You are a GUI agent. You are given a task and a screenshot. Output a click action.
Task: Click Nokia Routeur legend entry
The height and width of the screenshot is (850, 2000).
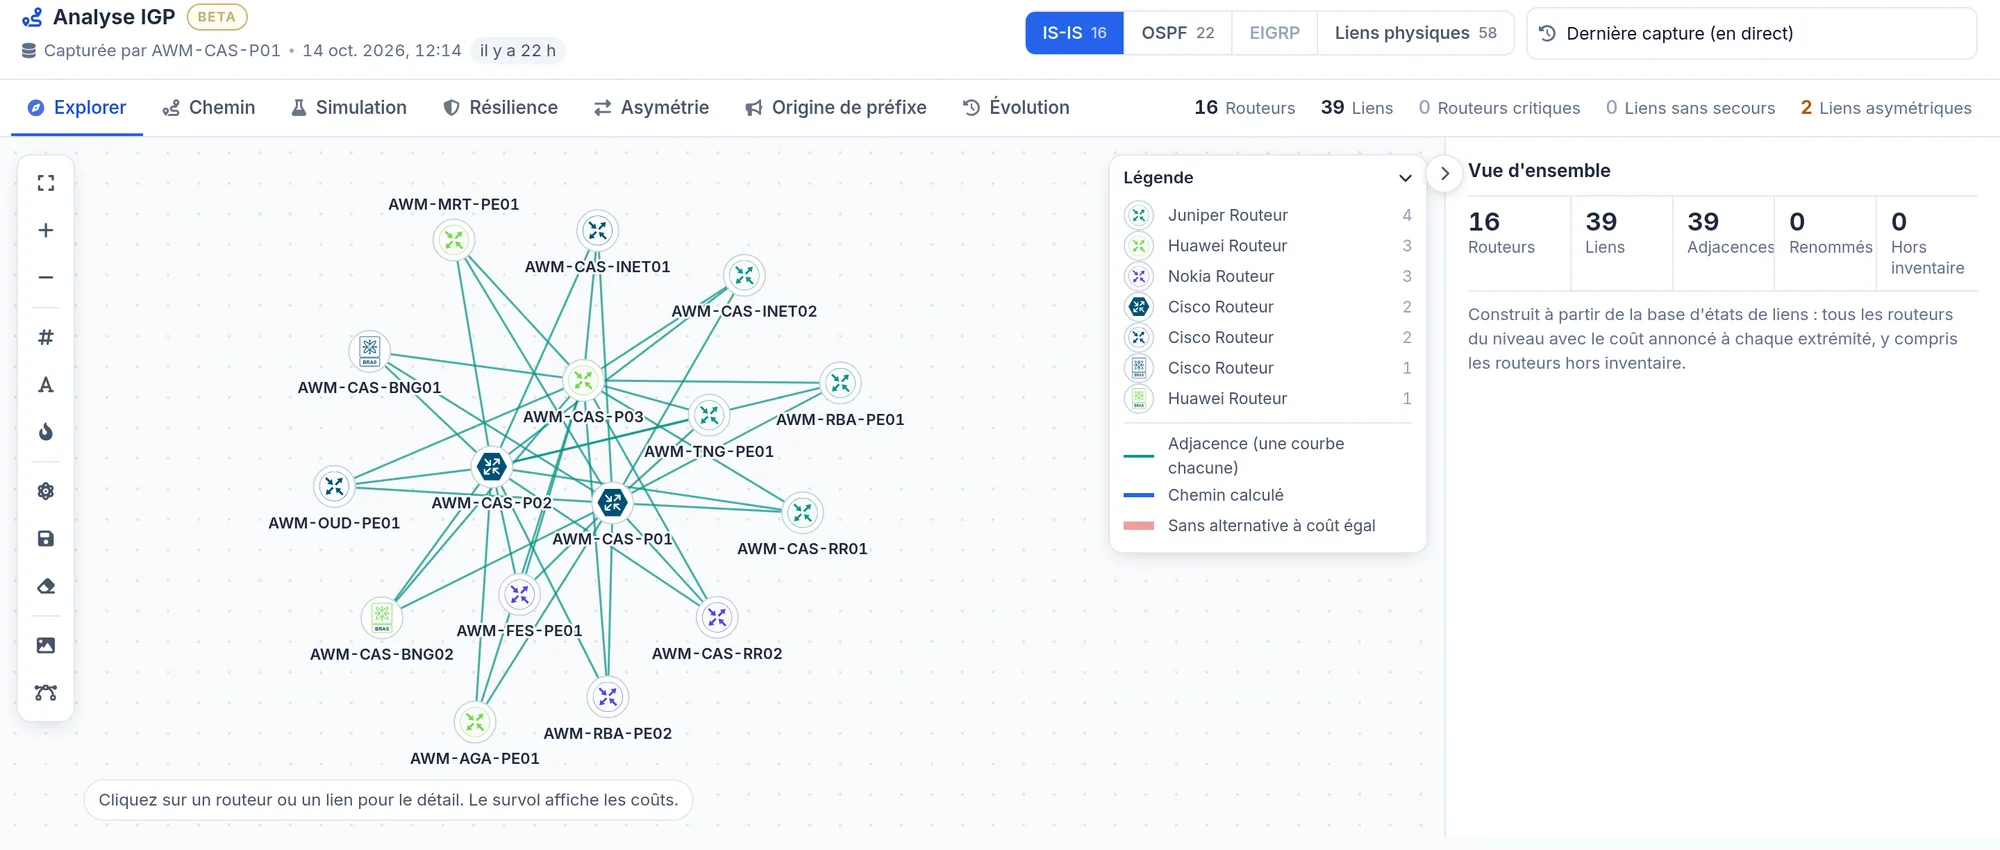[1268, 276]
